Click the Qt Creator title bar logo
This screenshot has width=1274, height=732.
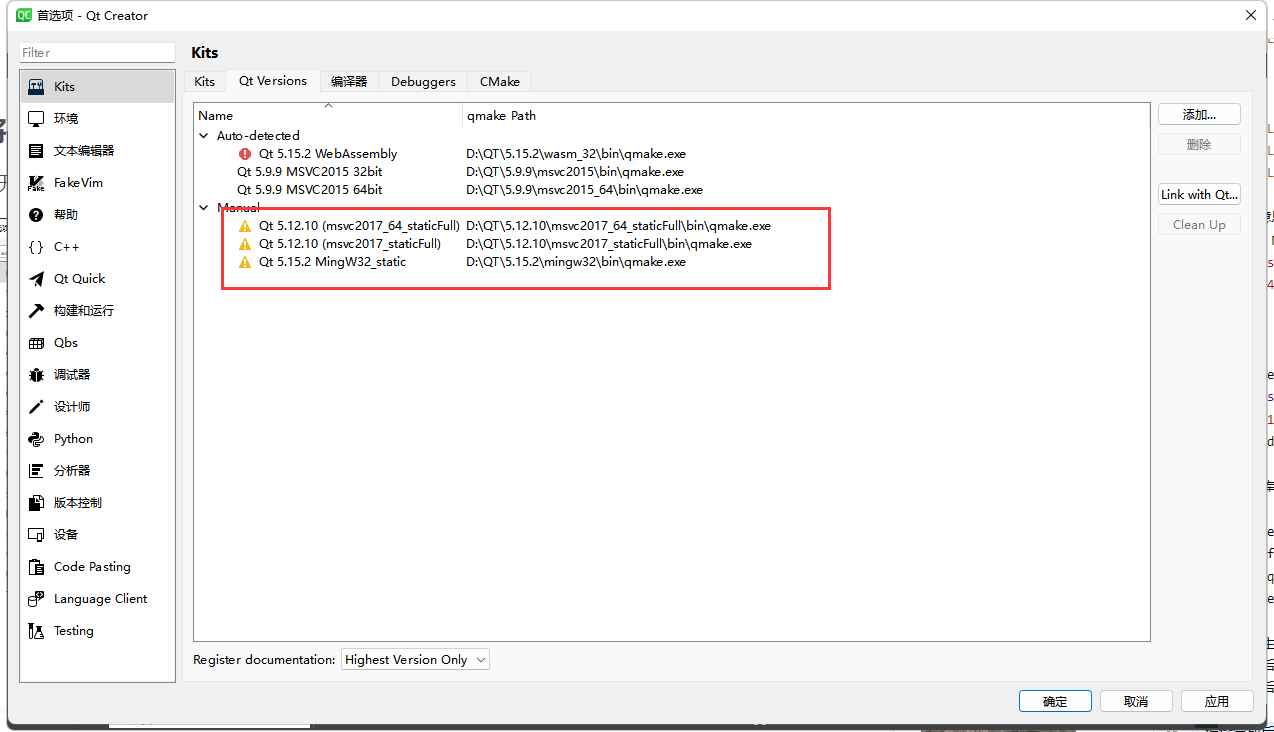(x=24, y=15)
